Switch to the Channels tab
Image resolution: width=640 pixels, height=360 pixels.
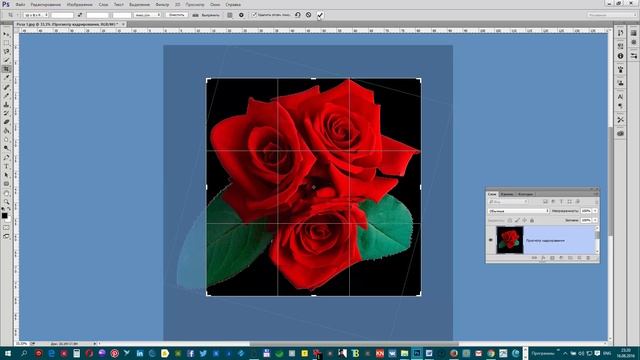tap(507, 194)
